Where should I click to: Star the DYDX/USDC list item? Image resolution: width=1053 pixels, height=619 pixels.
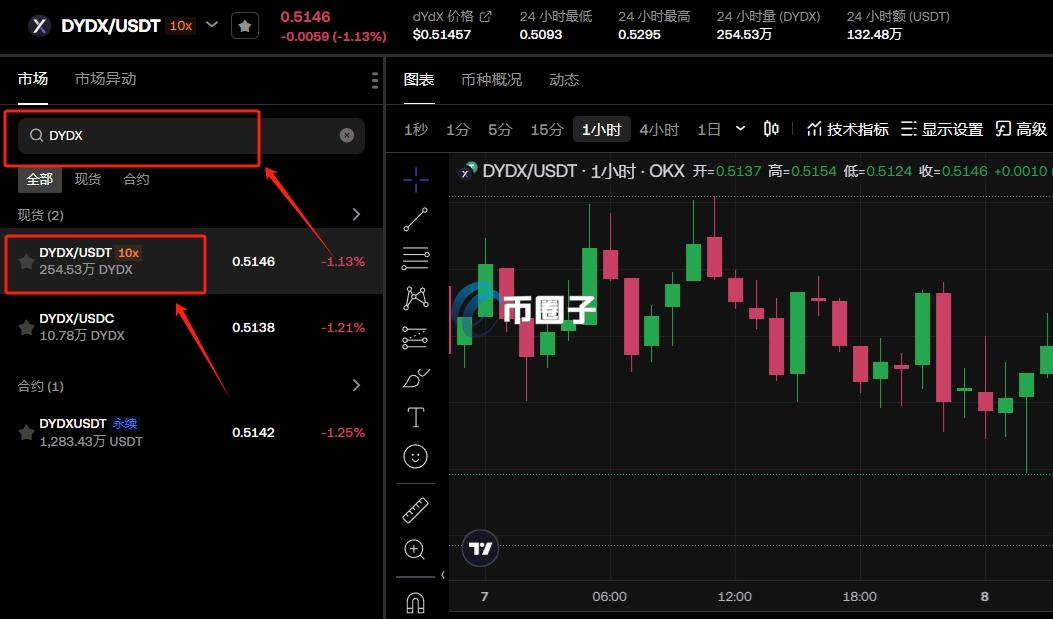26,327
